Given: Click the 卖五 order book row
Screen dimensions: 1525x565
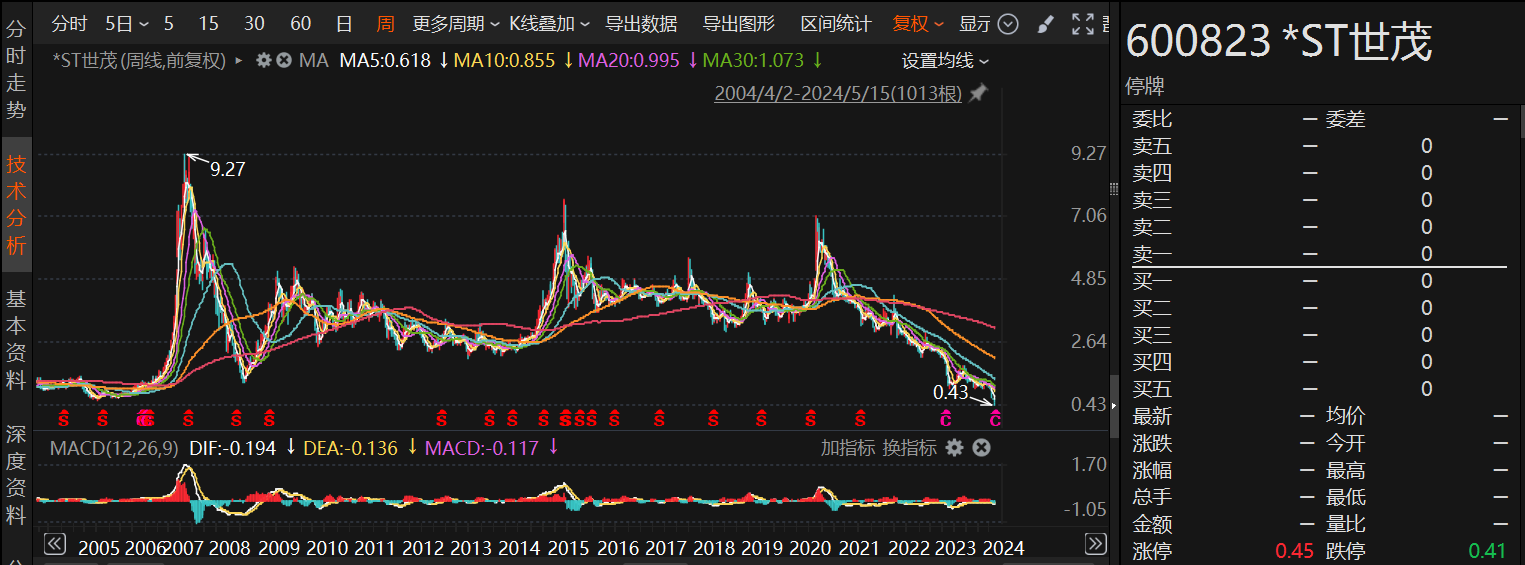Looking at the screenshot, I should click(1320, 146).
